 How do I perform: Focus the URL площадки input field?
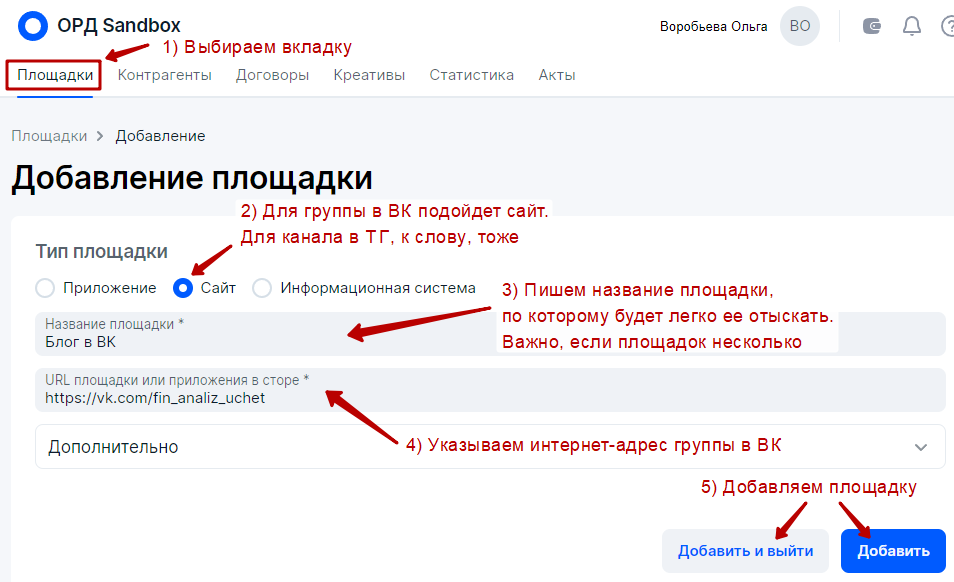click(x=490, y=390)
